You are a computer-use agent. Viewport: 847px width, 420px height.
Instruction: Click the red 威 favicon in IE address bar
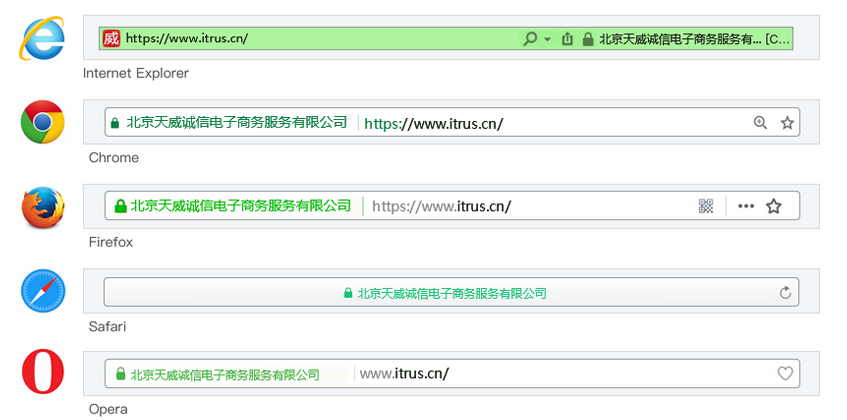[111, 39]
